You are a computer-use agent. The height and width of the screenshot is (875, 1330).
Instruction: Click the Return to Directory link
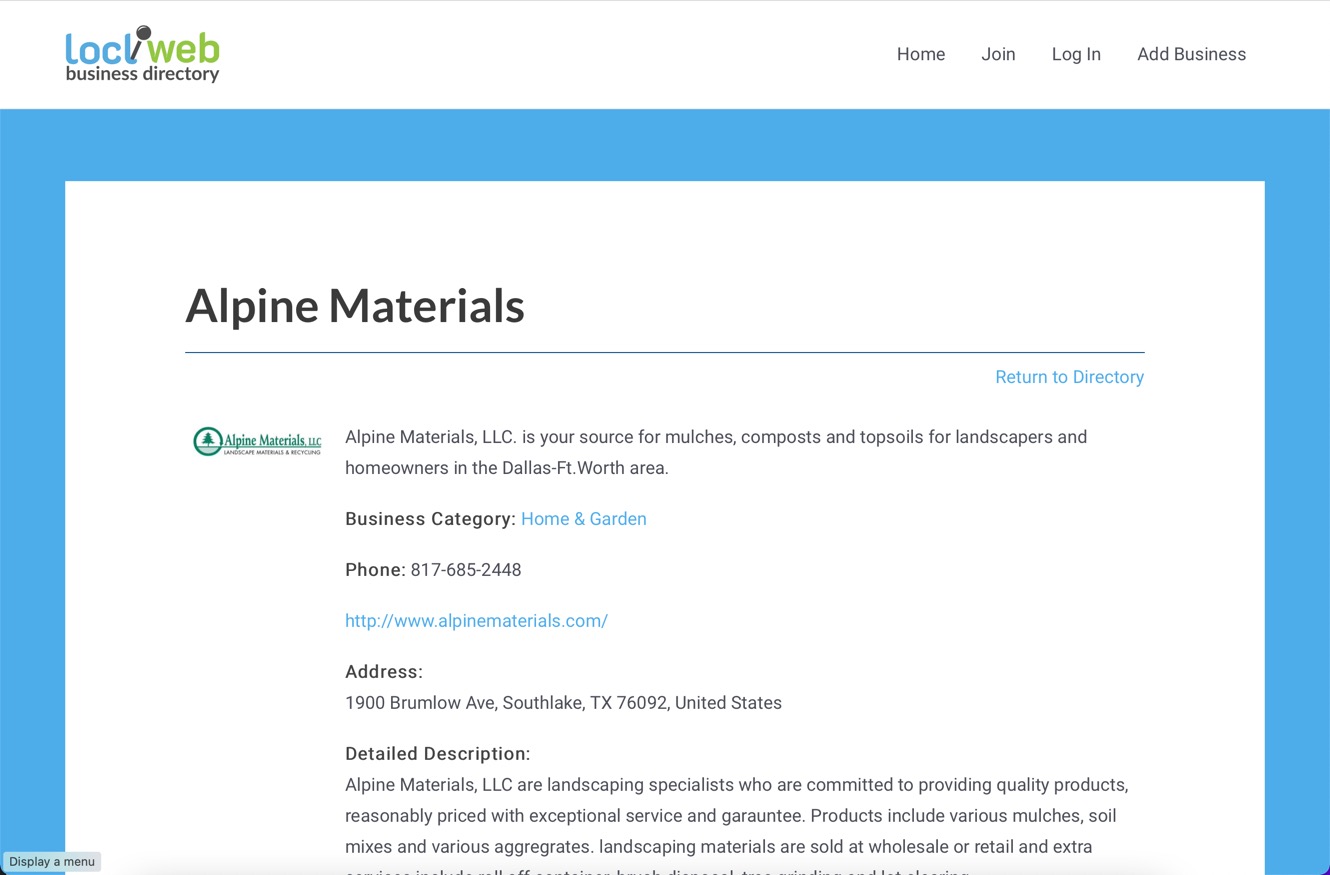[x=1069, y=377]
